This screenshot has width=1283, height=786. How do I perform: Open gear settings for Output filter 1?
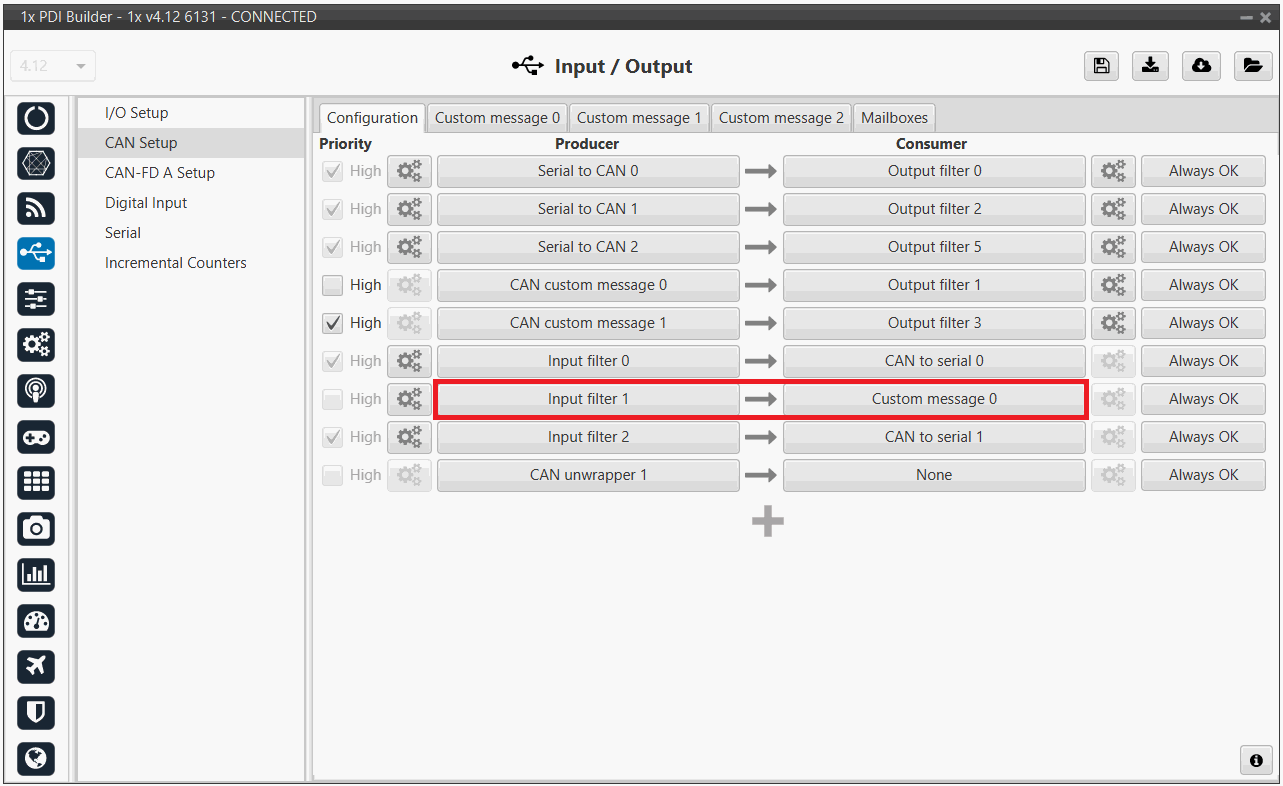point(1113,285)
